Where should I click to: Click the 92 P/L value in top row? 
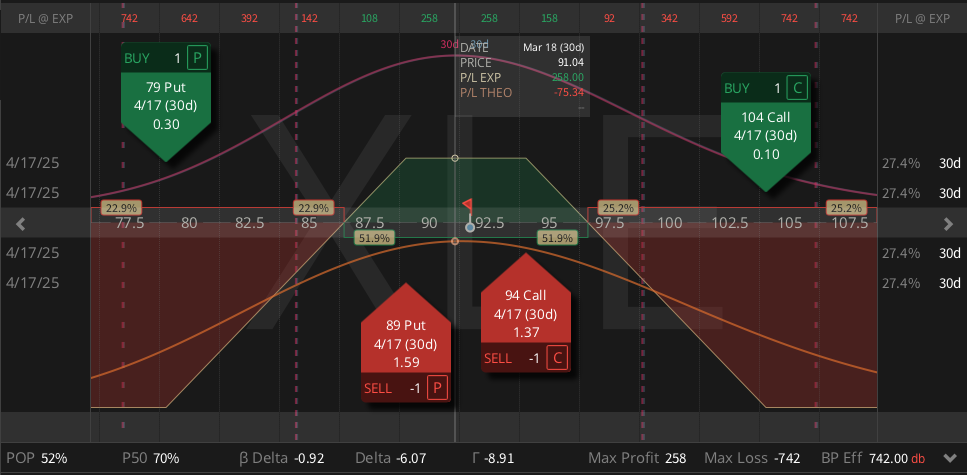609,19
